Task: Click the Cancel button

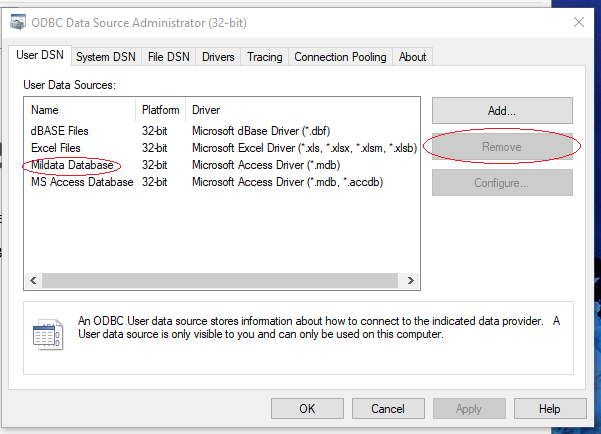Action: click(388, 409)
